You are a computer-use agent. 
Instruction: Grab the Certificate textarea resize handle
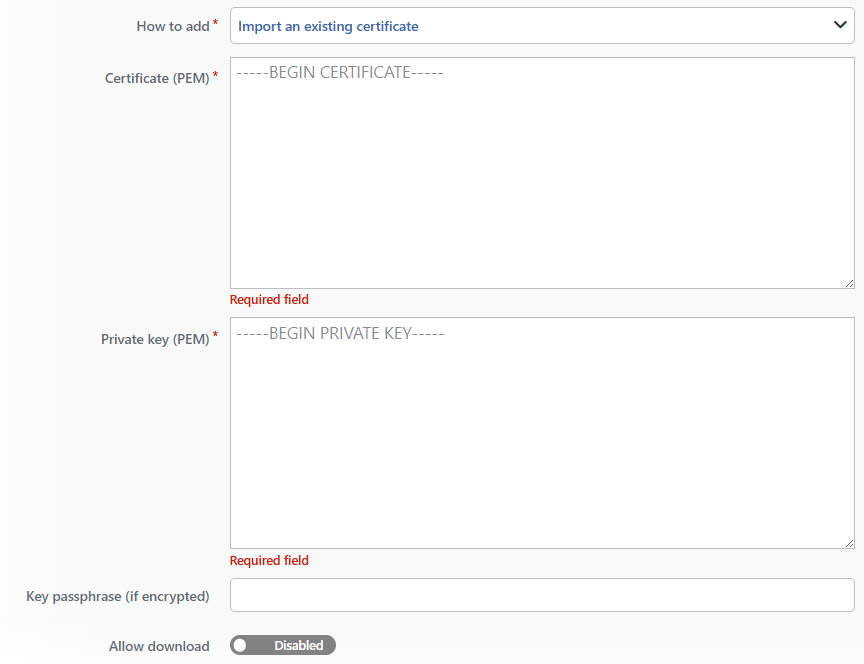pyautogui.click(x=849, y=283)
